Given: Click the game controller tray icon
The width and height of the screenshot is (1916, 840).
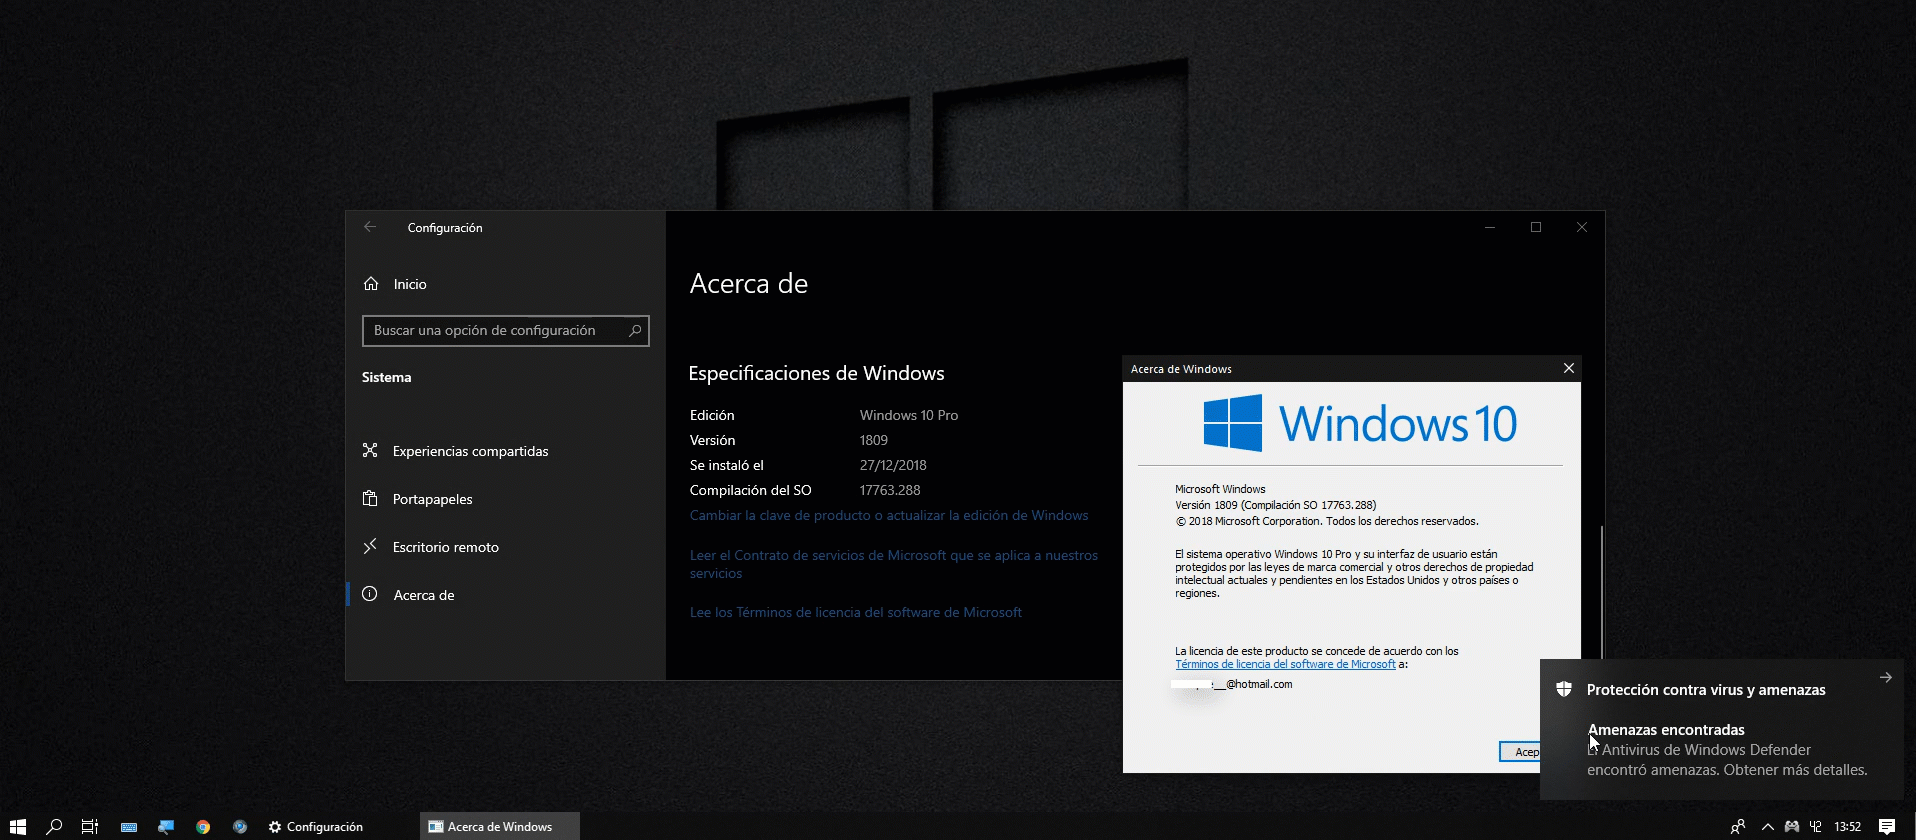Looking at the screenshot, I should 1791,827.
